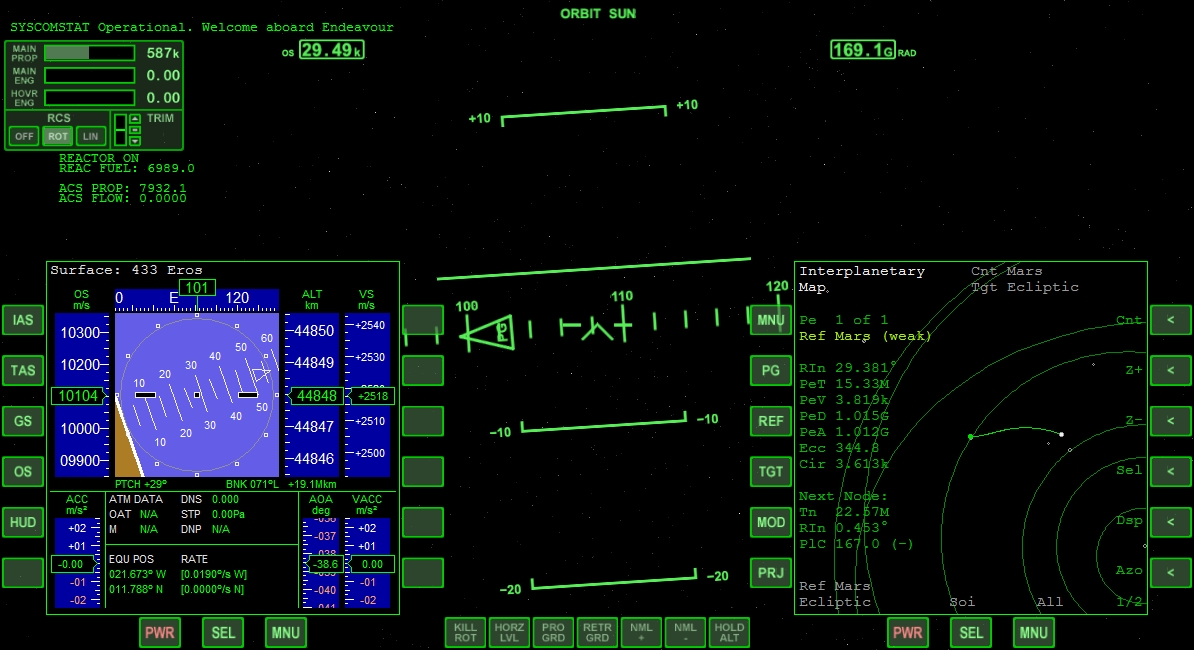
Task: Set RCS mode to ROT
Action: (x=58, y=136)
